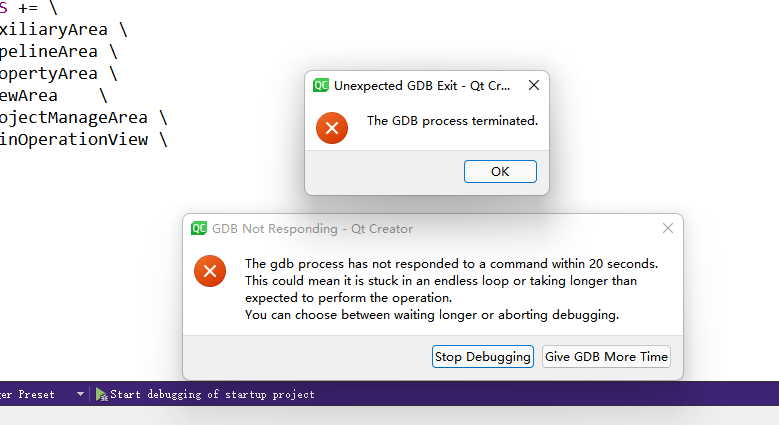Click the 'Start debugging of startup project' label
Image resolution: width=779 pixels, height=425 pixels.
tap(212, 395)
